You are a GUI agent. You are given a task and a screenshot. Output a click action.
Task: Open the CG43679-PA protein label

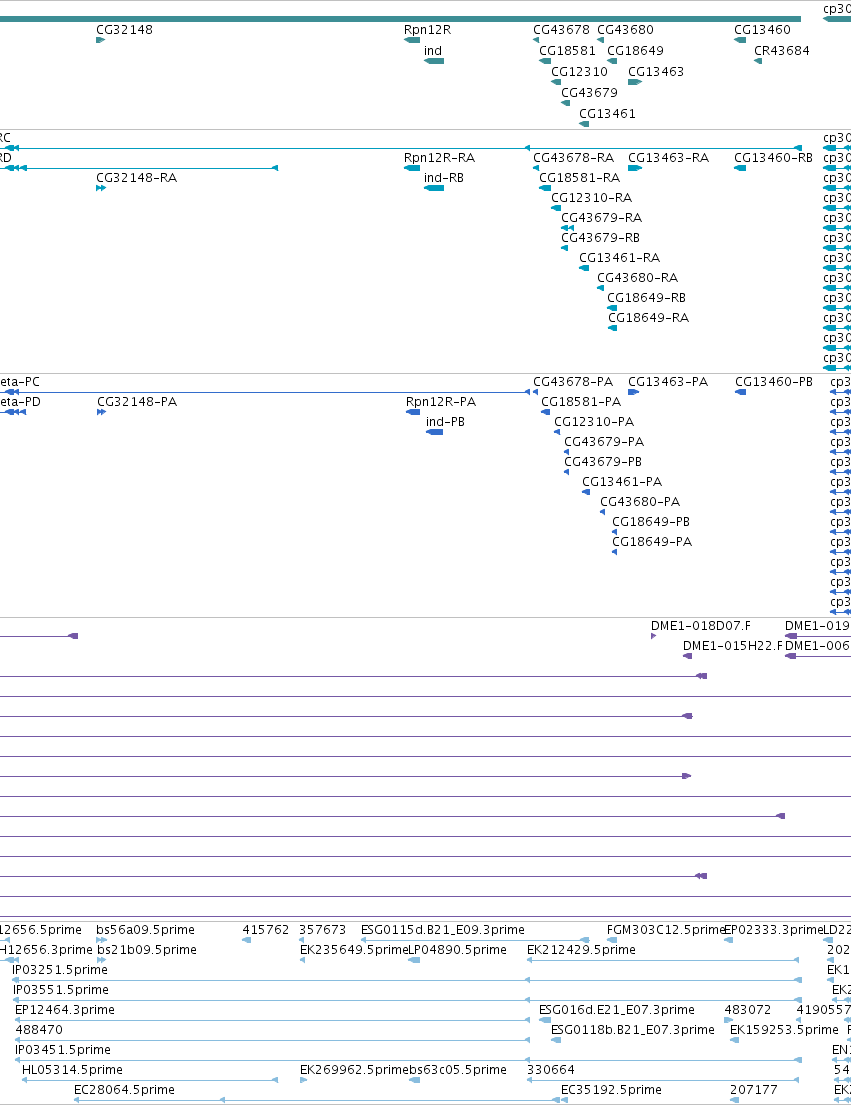coord(604,442)
